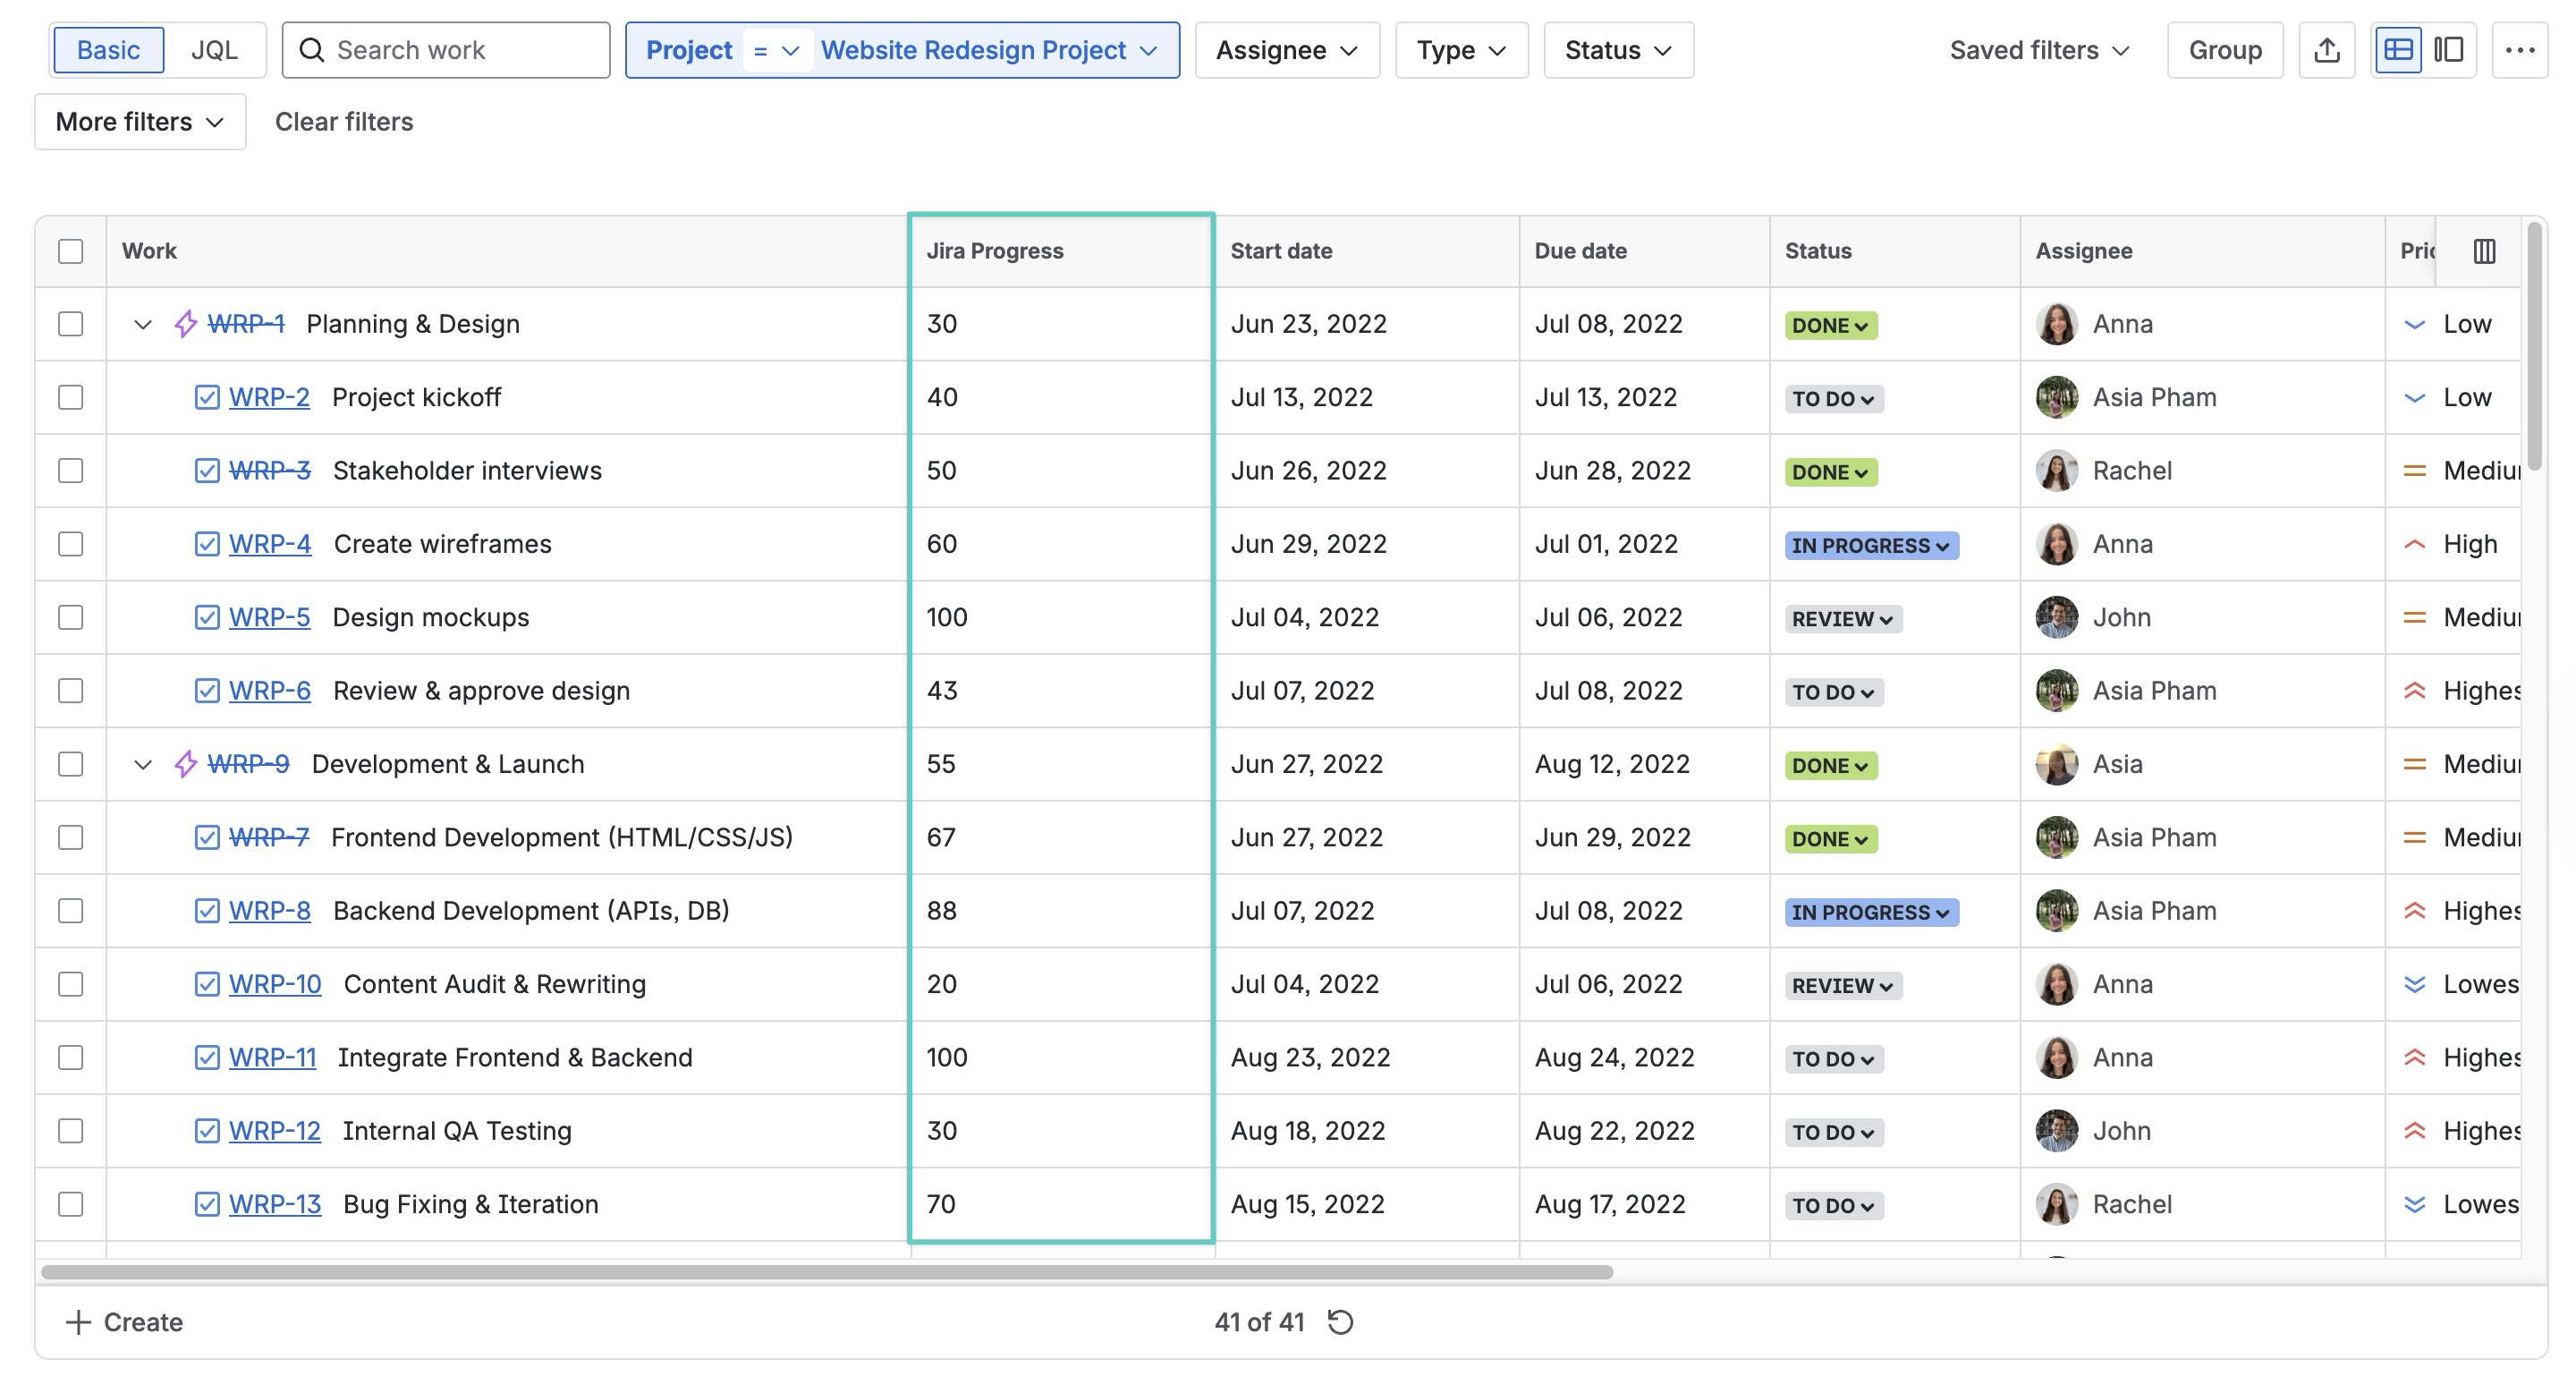Toggle the select-all checkbox in header
2576x1376 pixels.
(70, 251)
